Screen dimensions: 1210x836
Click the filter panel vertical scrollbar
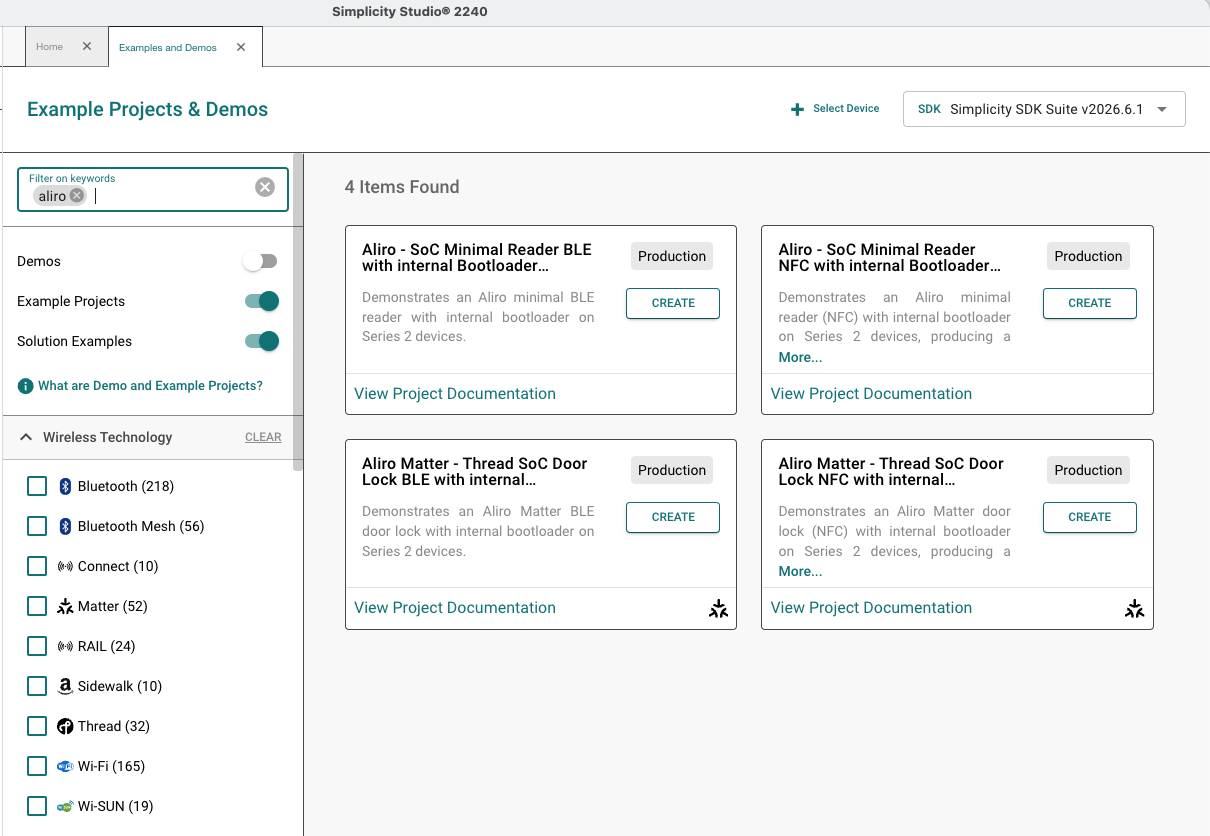coord(297,312)
